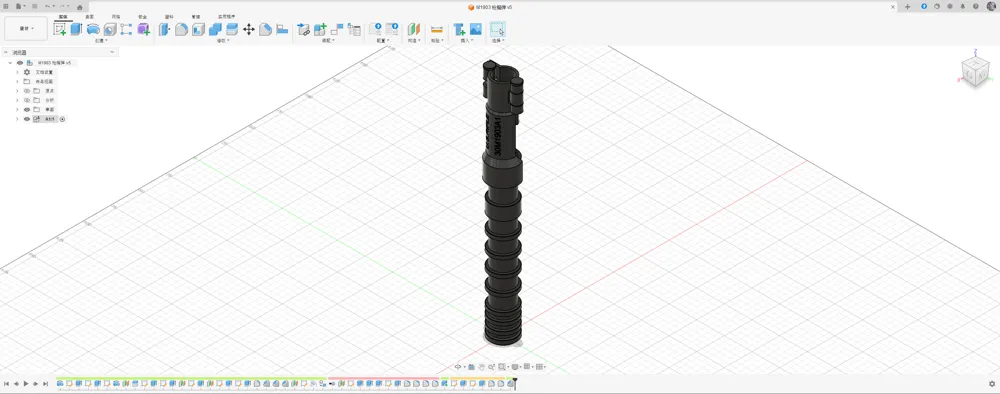
Task: Click the Insert Image icon
Action: [475, 29]
